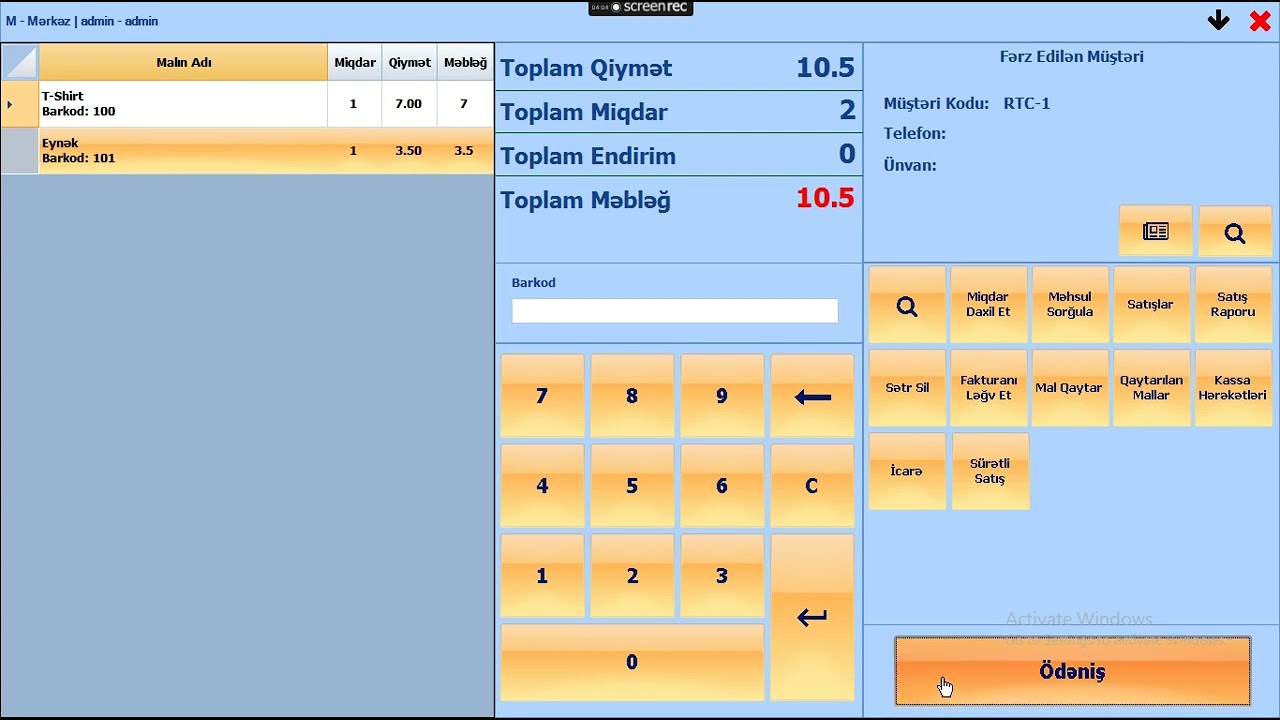Screen dimensions: 1280x720
Task: Click the Miqdar column header
Action: [x=355, y=62]
